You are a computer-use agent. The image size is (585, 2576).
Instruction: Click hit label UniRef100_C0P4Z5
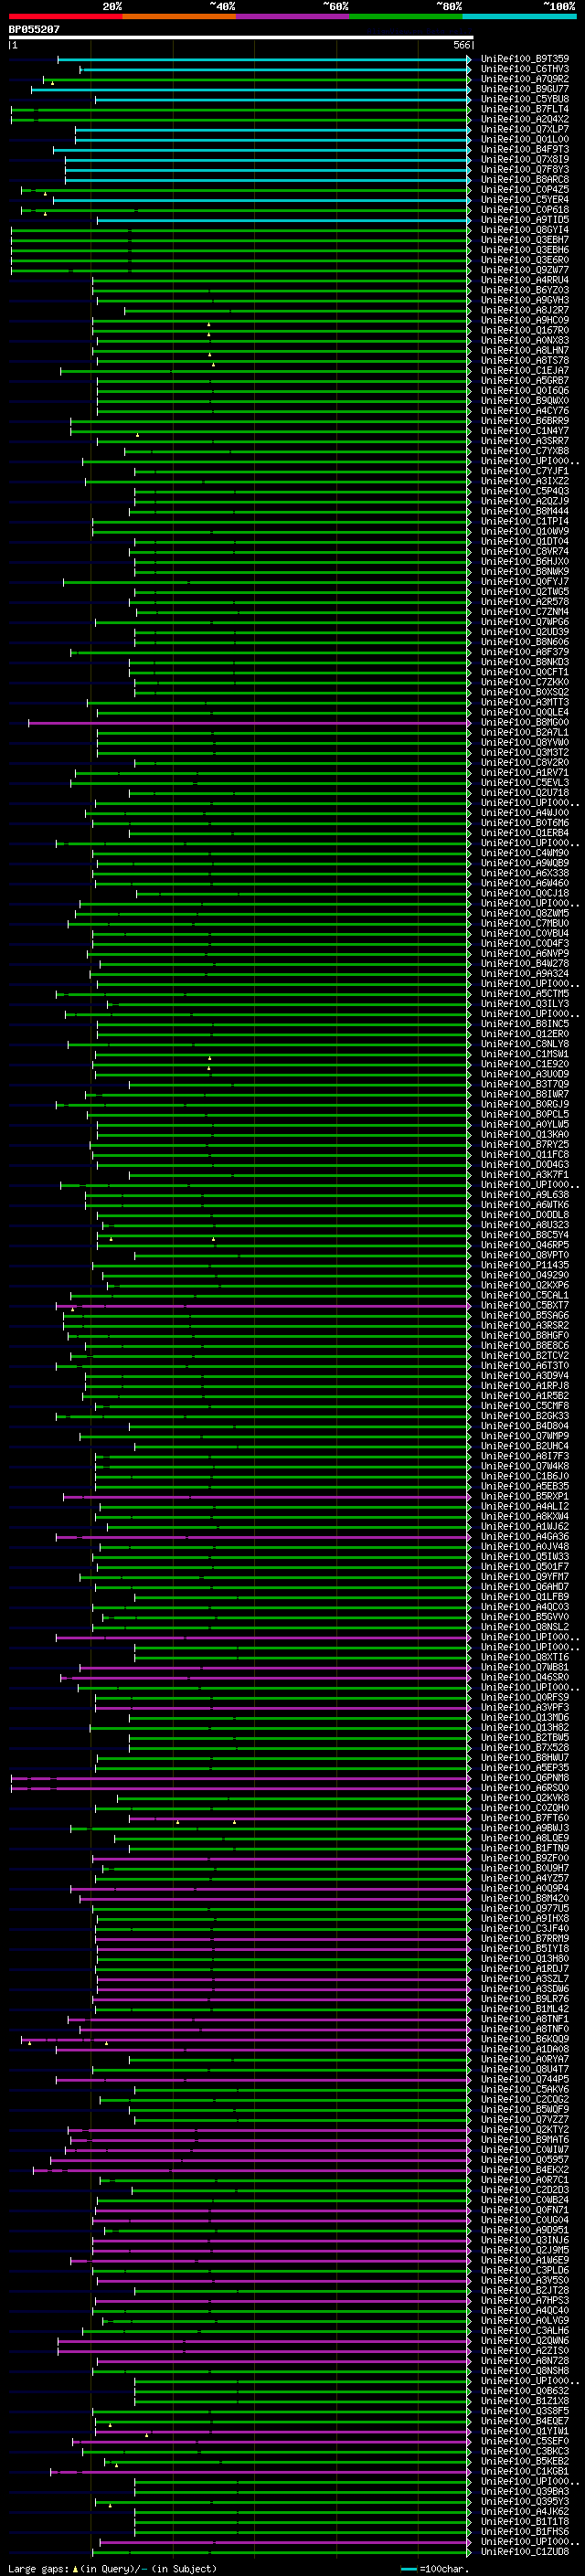pos(525,190)
